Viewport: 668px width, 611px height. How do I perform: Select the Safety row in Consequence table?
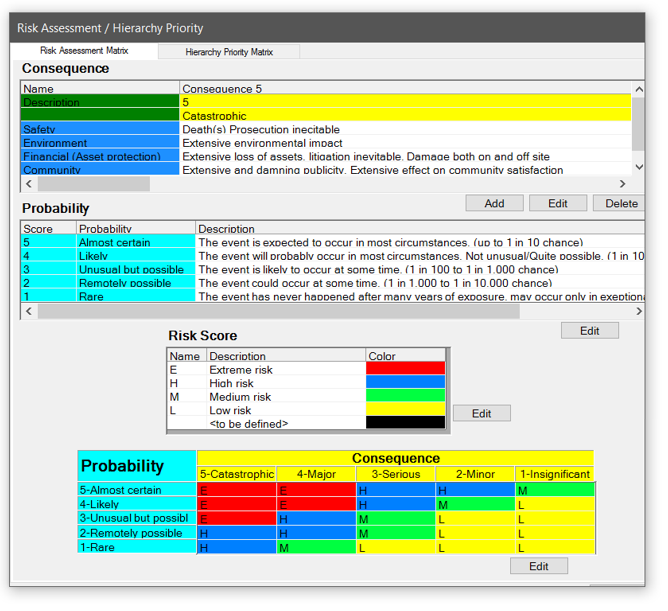click(100, 130)
